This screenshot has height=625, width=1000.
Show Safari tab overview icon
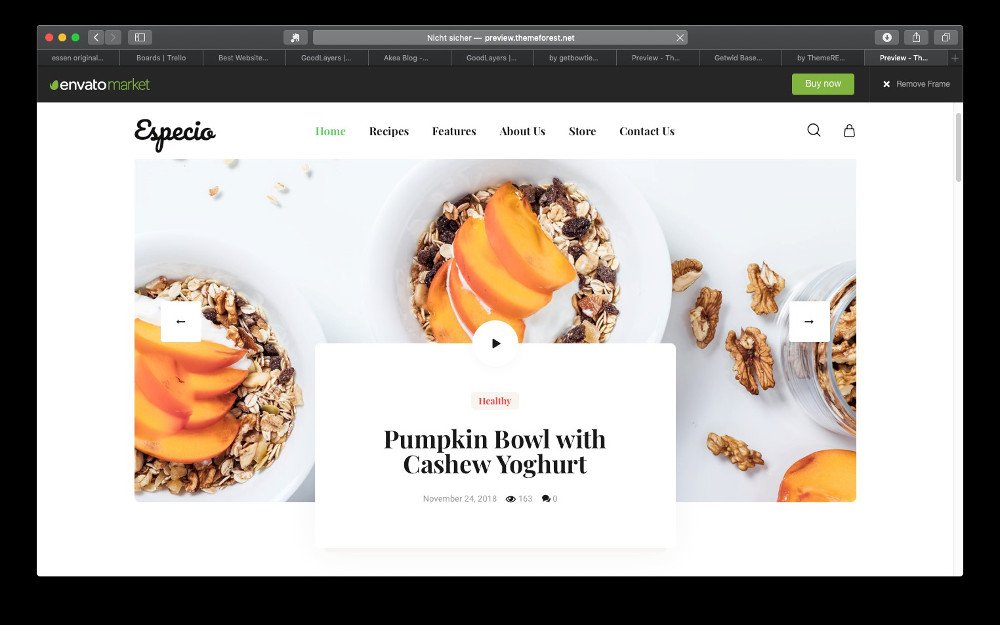click(946, 38)
